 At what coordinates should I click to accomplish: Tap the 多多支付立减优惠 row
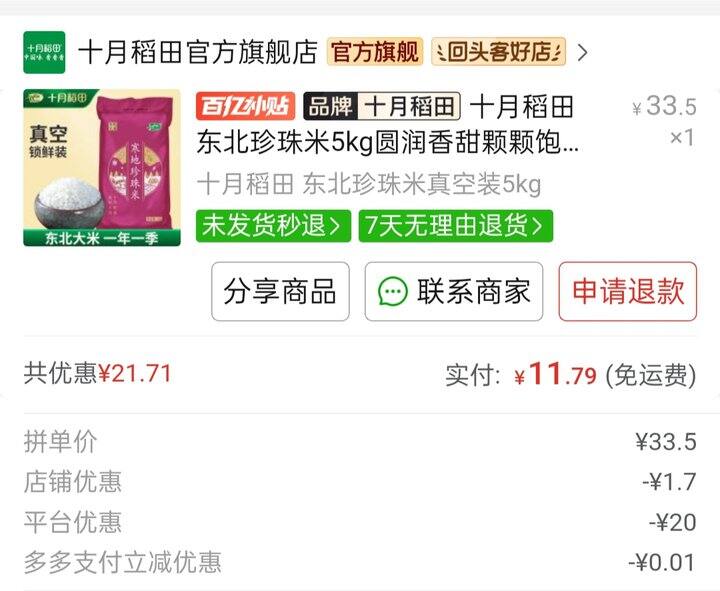(360, 563)
